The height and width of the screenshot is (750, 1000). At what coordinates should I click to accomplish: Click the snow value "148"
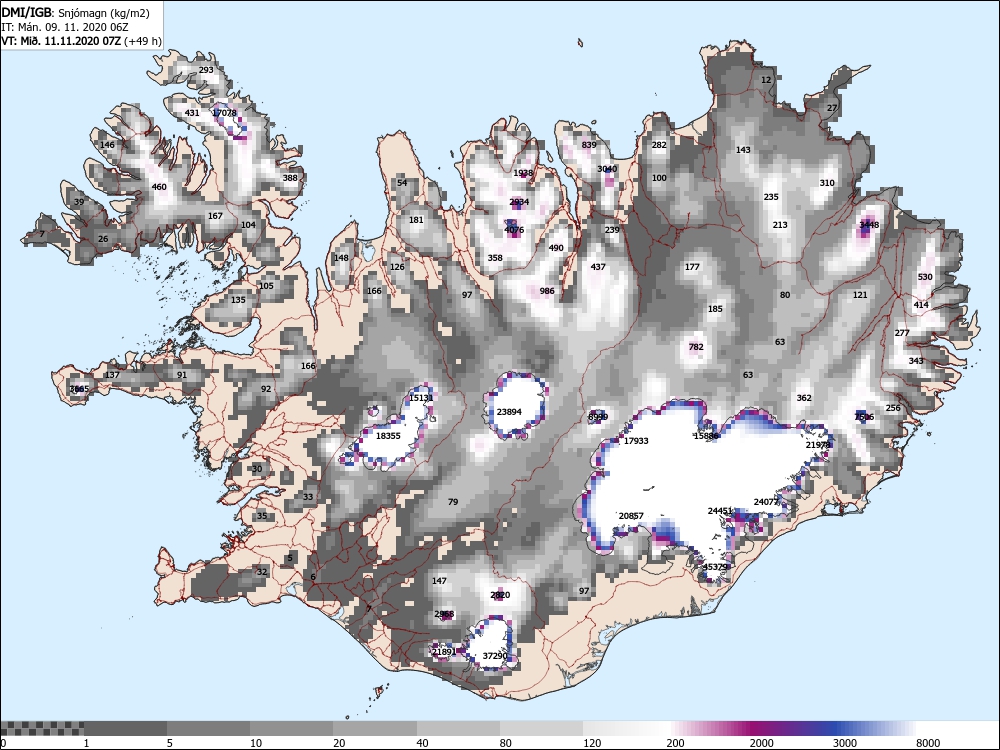[x=341, y=258]
